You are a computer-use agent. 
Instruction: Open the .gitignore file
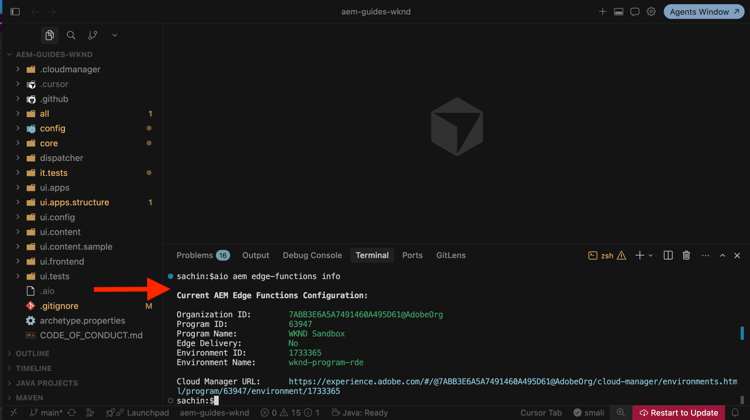(x=59, y=306)
